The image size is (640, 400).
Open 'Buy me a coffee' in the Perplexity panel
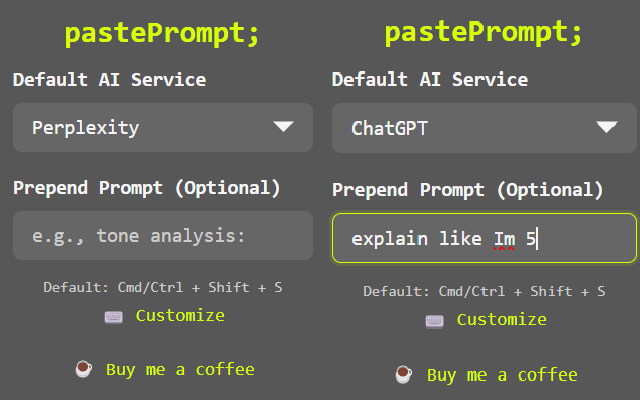point(180,370)
